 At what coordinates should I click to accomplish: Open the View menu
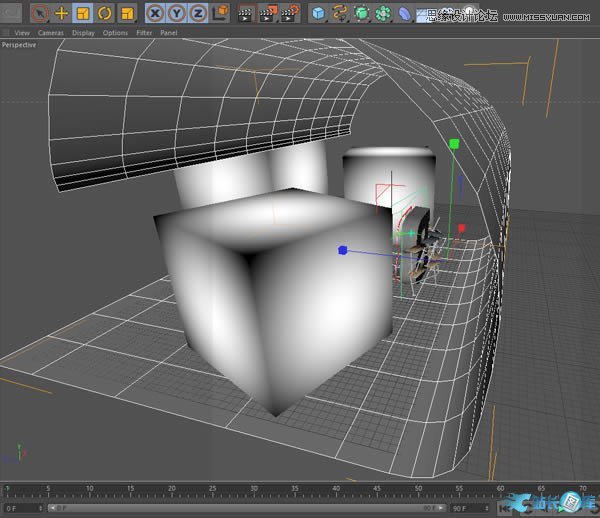[x=21, y=33]
